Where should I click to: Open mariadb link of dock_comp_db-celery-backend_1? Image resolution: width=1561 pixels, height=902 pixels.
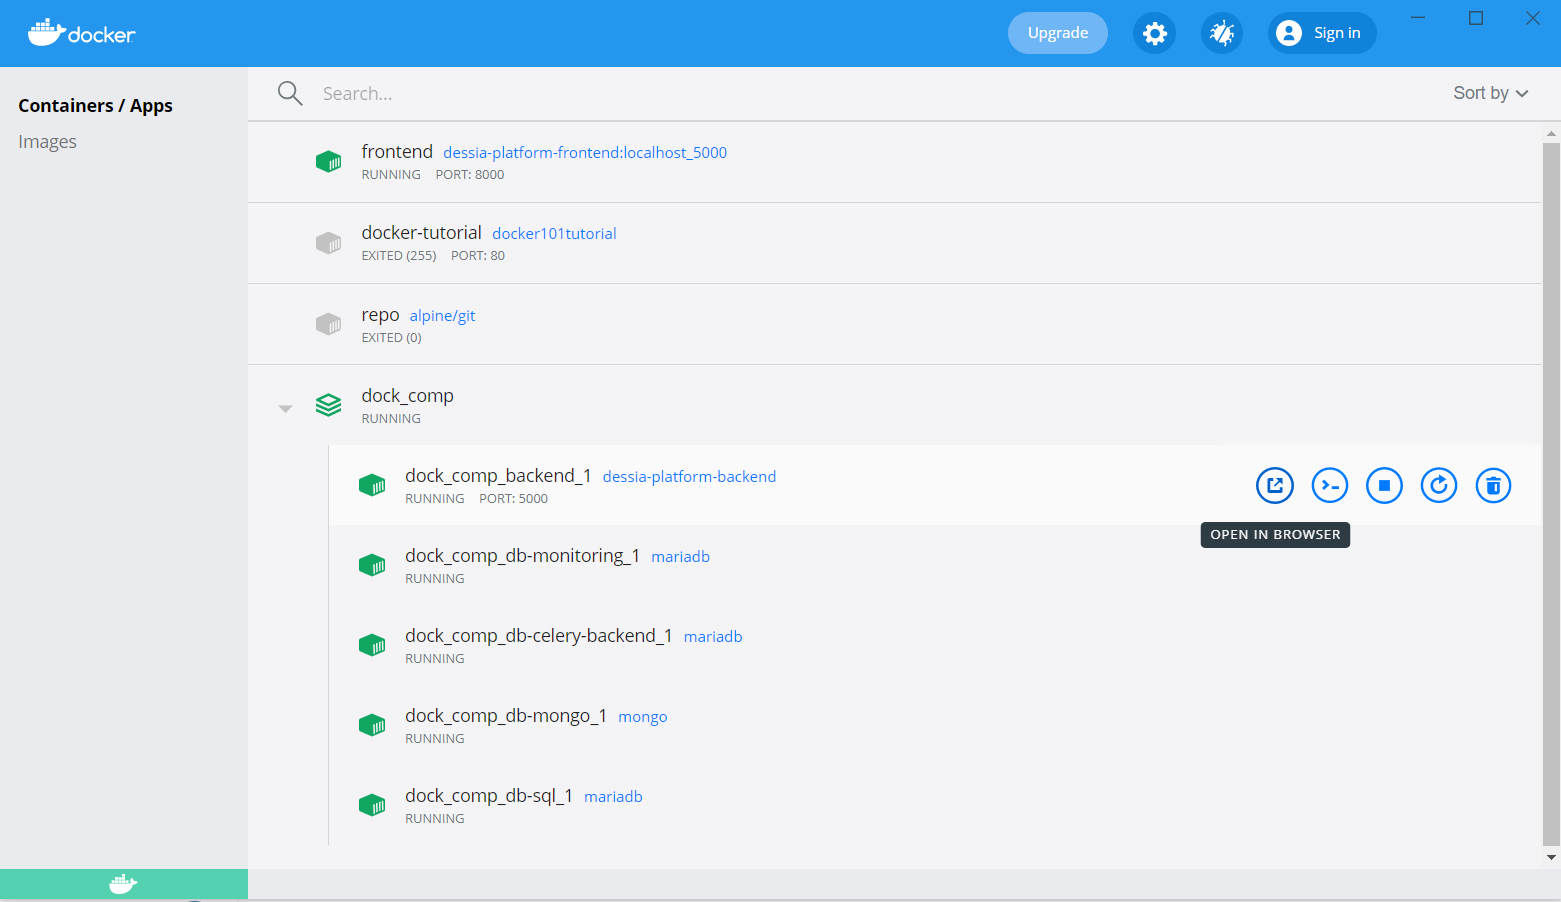tap(713, 637)
